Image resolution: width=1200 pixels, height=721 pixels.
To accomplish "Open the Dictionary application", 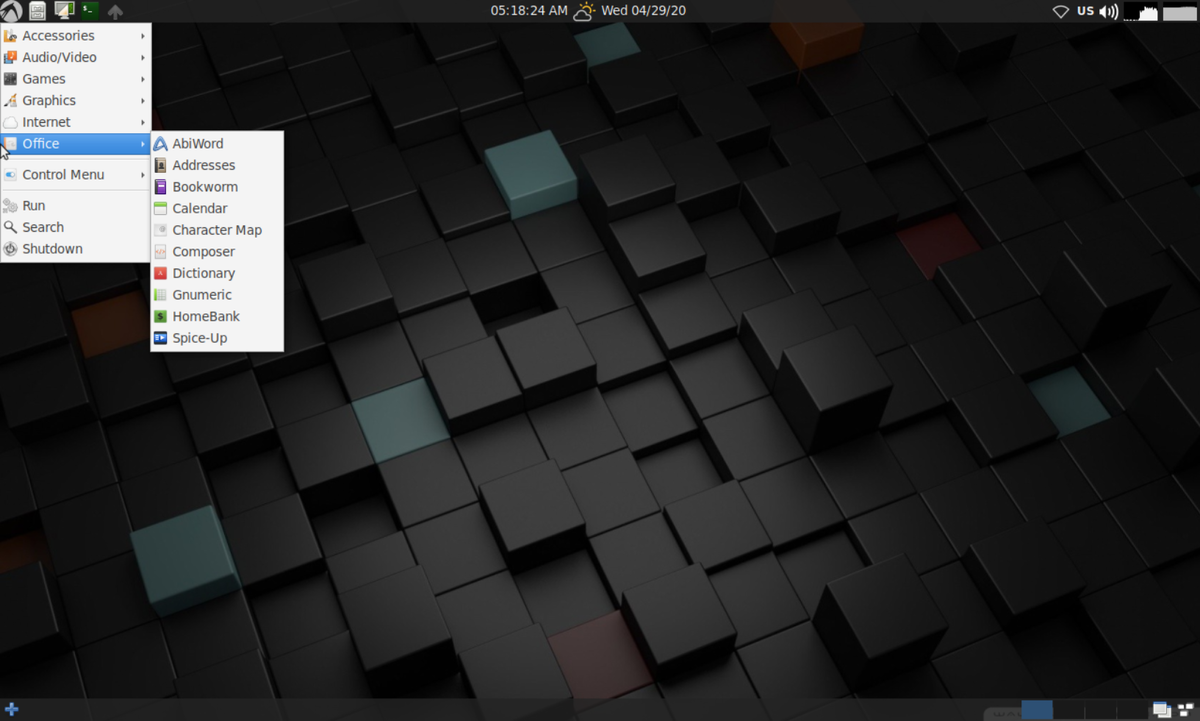I will click(x=217, y=273).
